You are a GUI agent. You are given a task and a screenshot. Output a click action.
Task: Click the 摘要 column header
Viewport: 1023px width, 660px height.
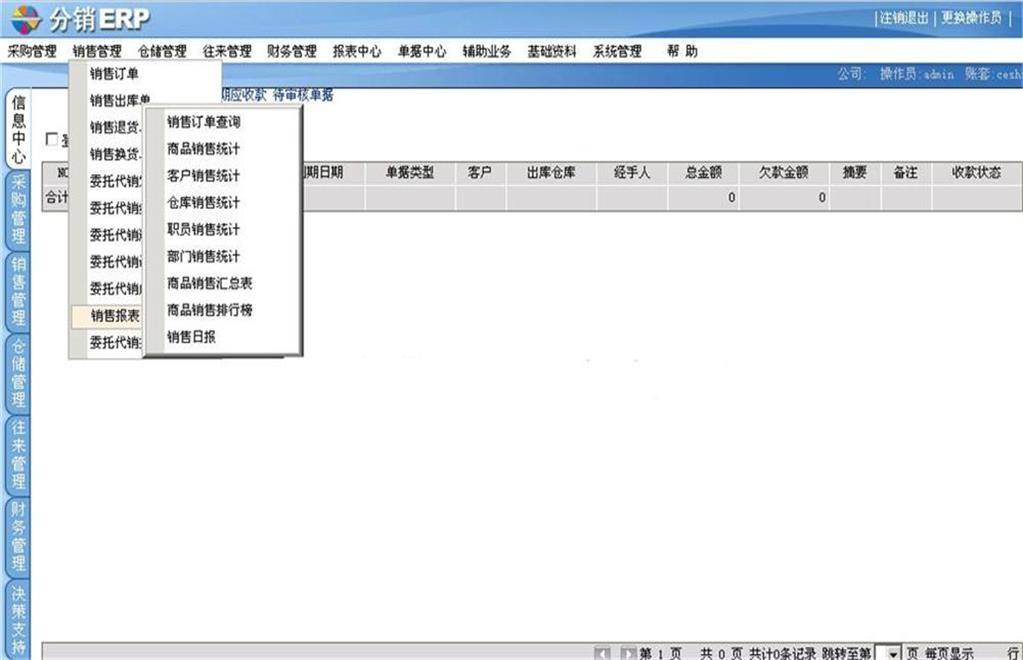click(855, 173)
